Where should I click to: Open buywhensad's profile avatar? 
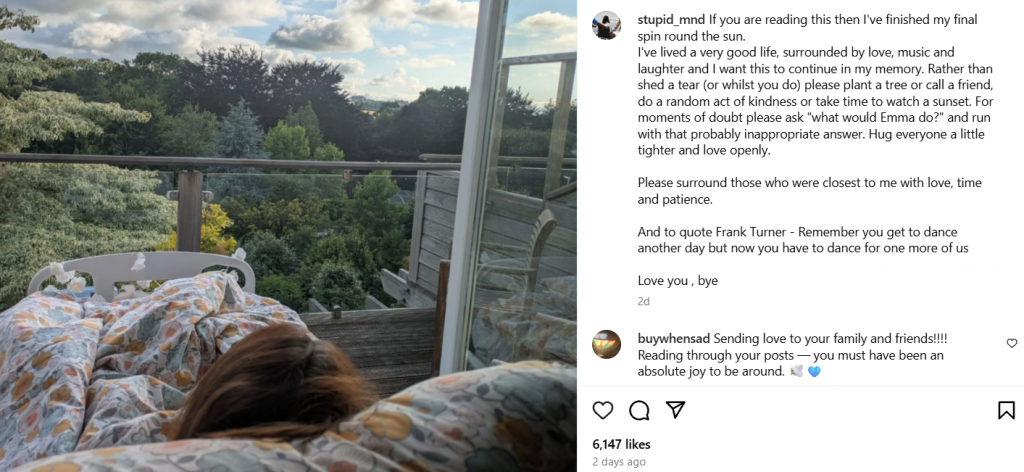[x=606, y=344]
